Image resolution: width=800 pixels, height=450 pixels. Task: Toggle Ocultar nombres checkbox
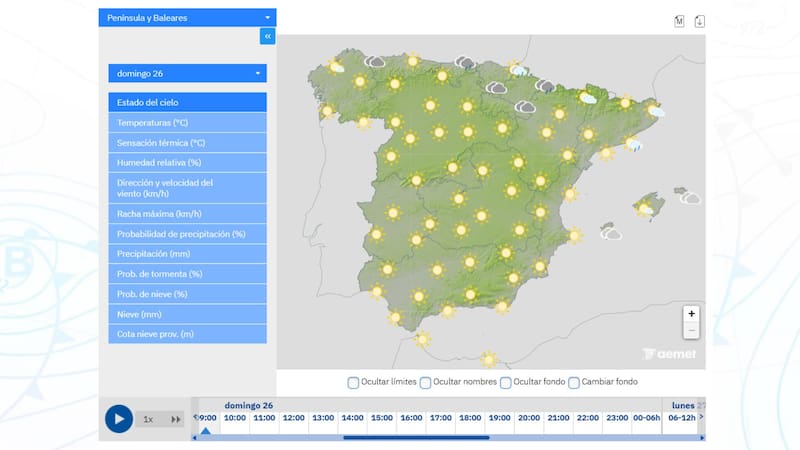point(425,383)
